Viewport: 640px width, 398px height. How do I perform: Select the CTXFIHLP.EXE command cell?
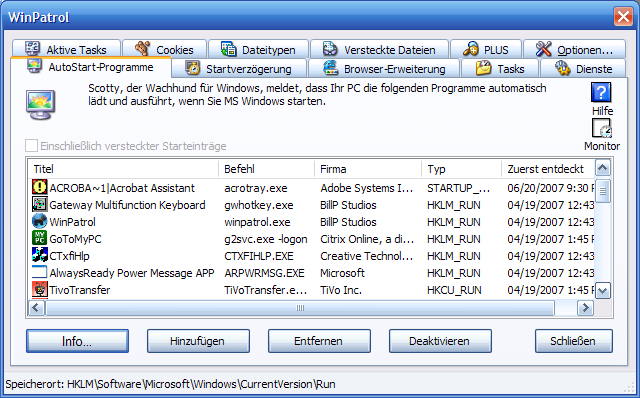tap(259, 256)
